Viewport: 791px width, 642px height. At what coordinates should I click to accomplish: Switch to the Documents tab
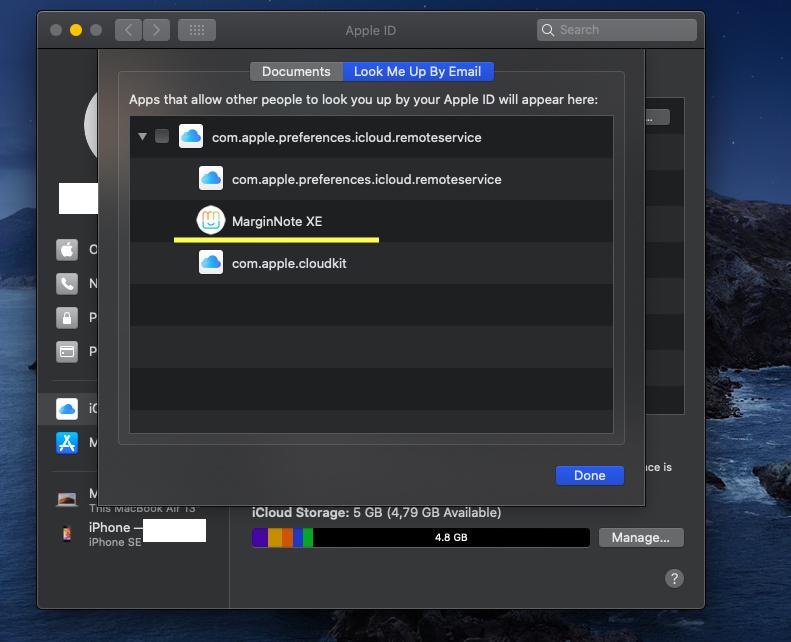296,72
